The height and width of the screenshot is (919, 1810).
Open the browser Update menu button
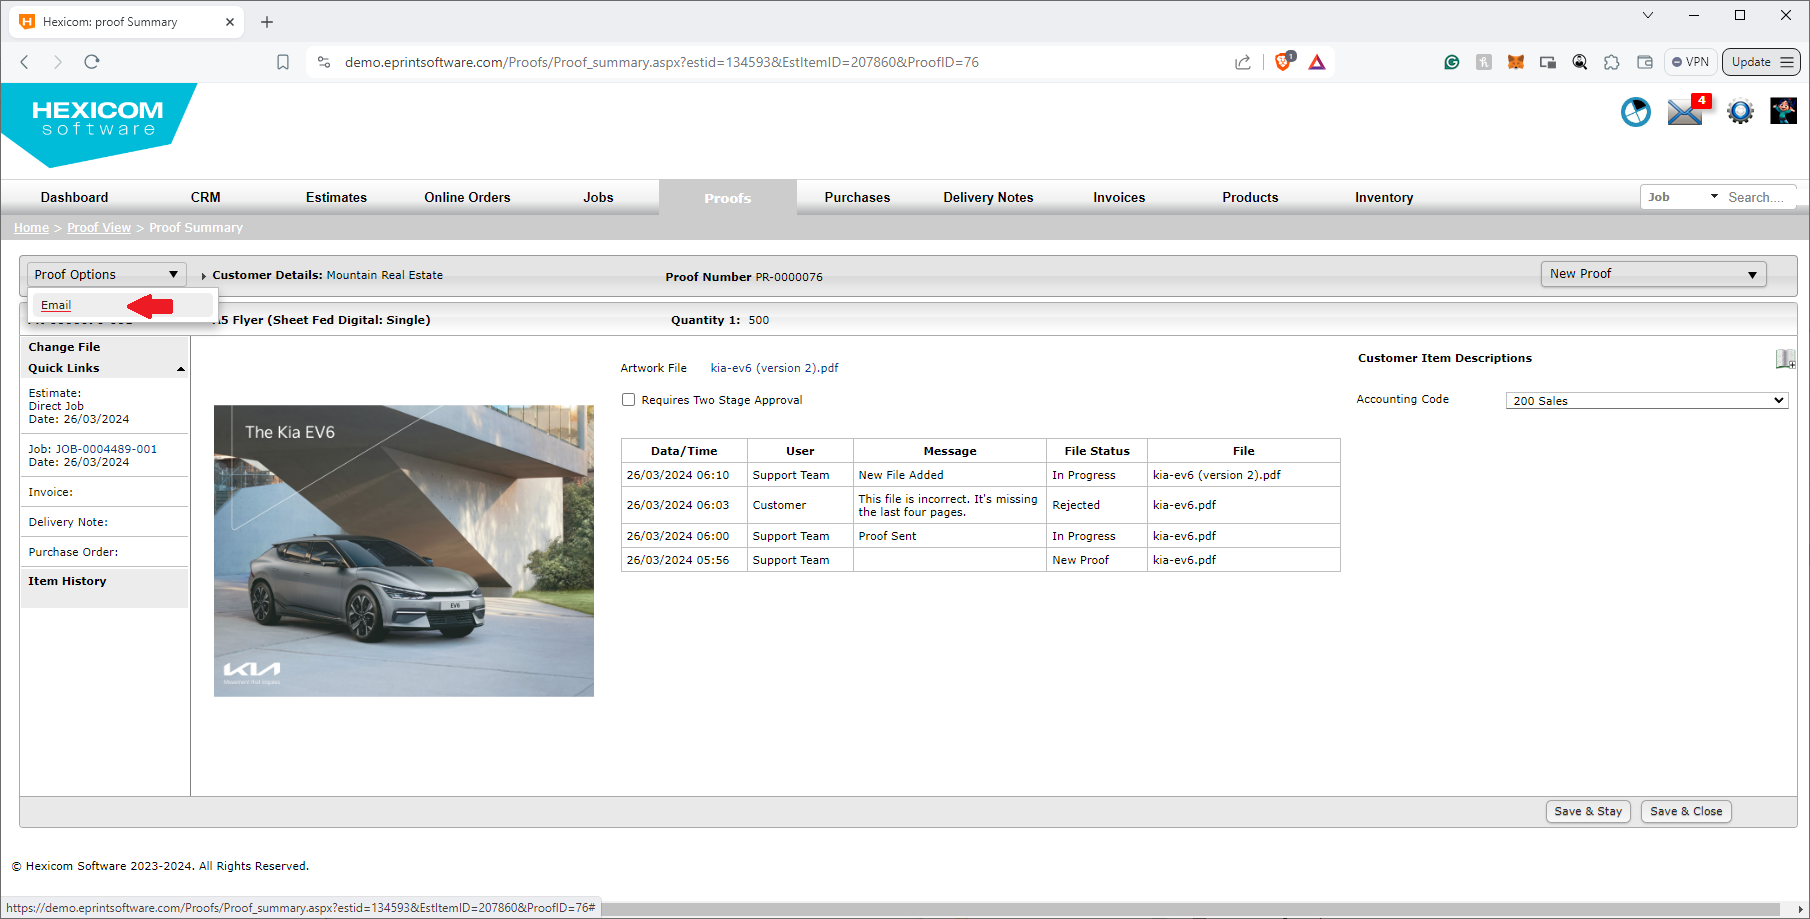(1761, 62)
